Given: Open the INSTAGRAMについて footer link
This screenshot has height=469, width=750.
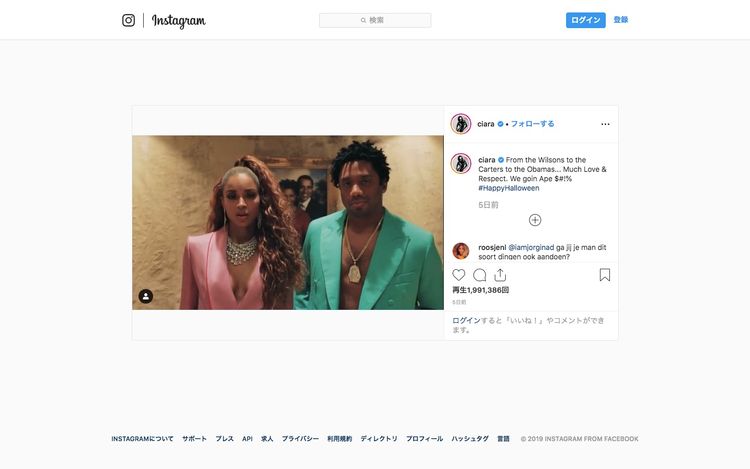Looking at the screenshot, I should pos(142,439).
